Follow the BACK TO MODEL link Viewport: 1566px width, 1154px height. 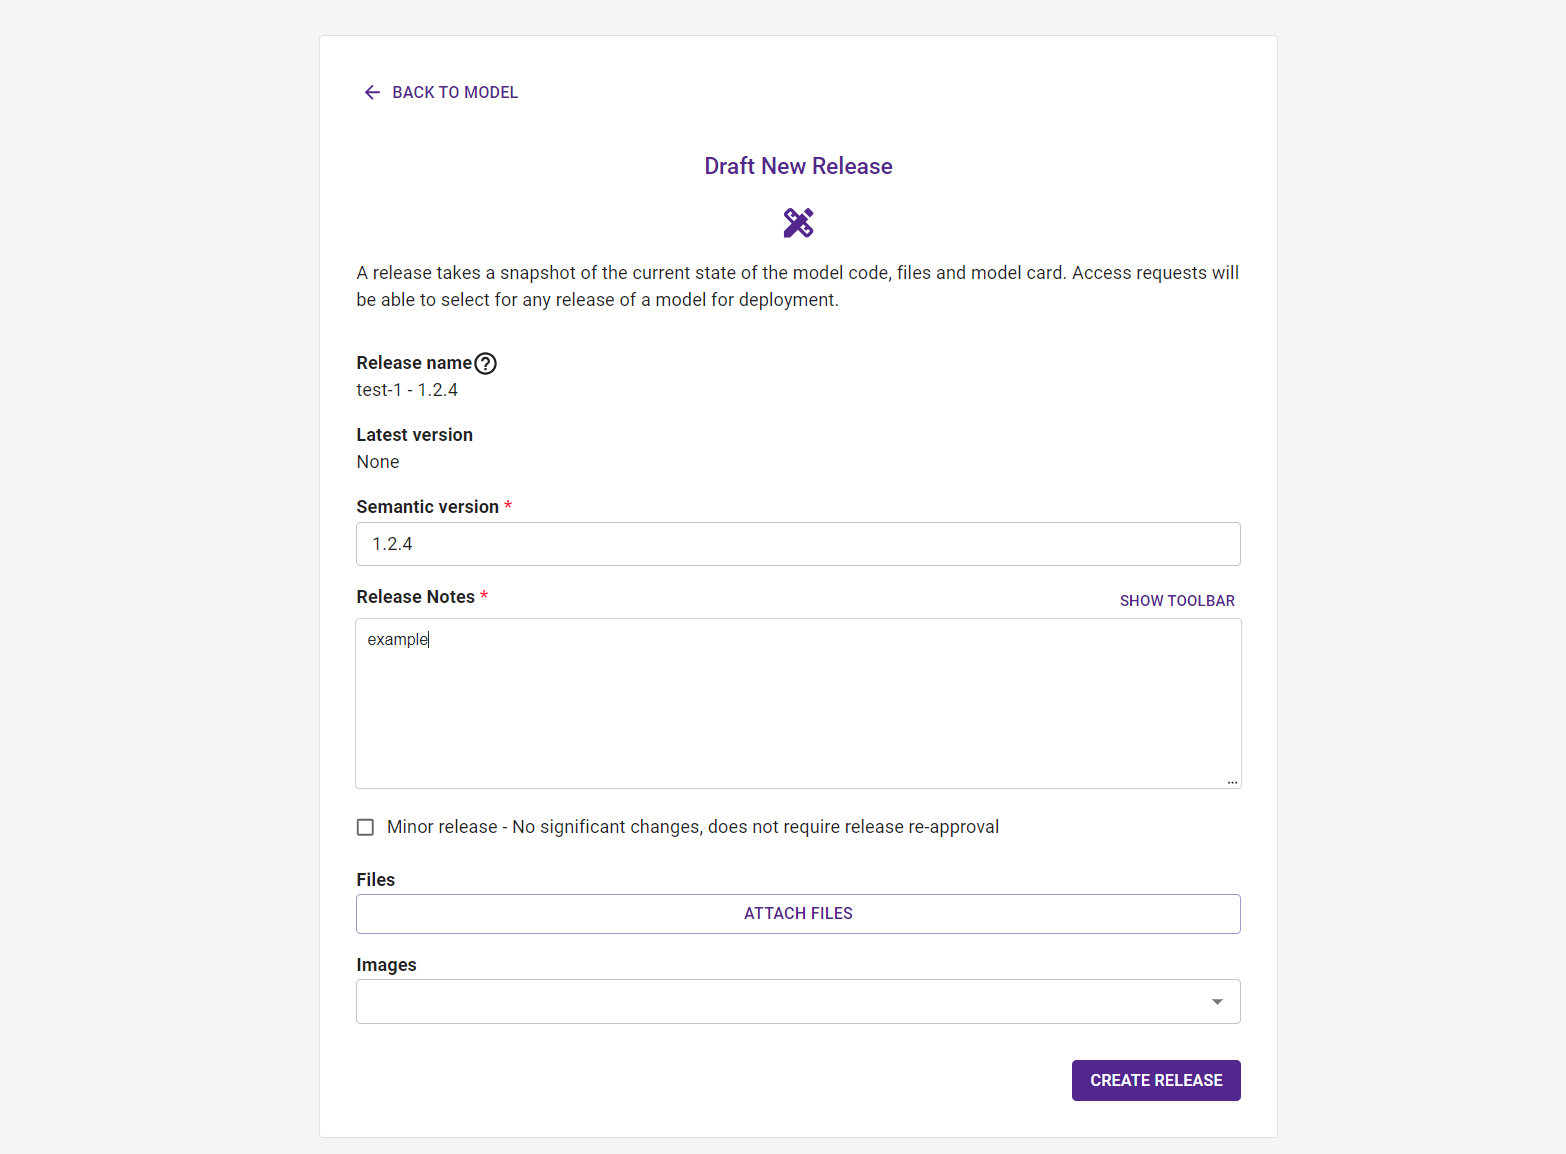click(x=455, y=92)
